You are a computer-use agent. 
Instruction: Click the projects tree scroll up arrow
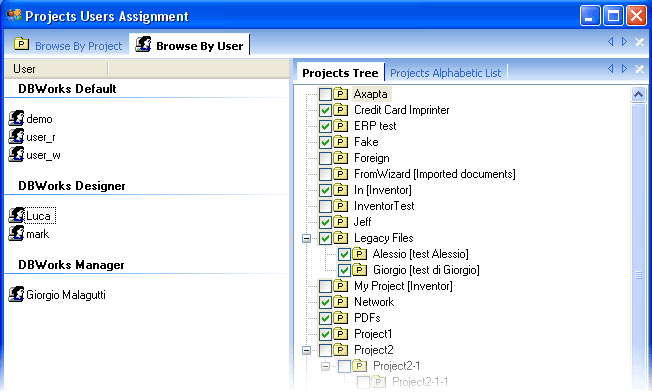pos(638,94)
